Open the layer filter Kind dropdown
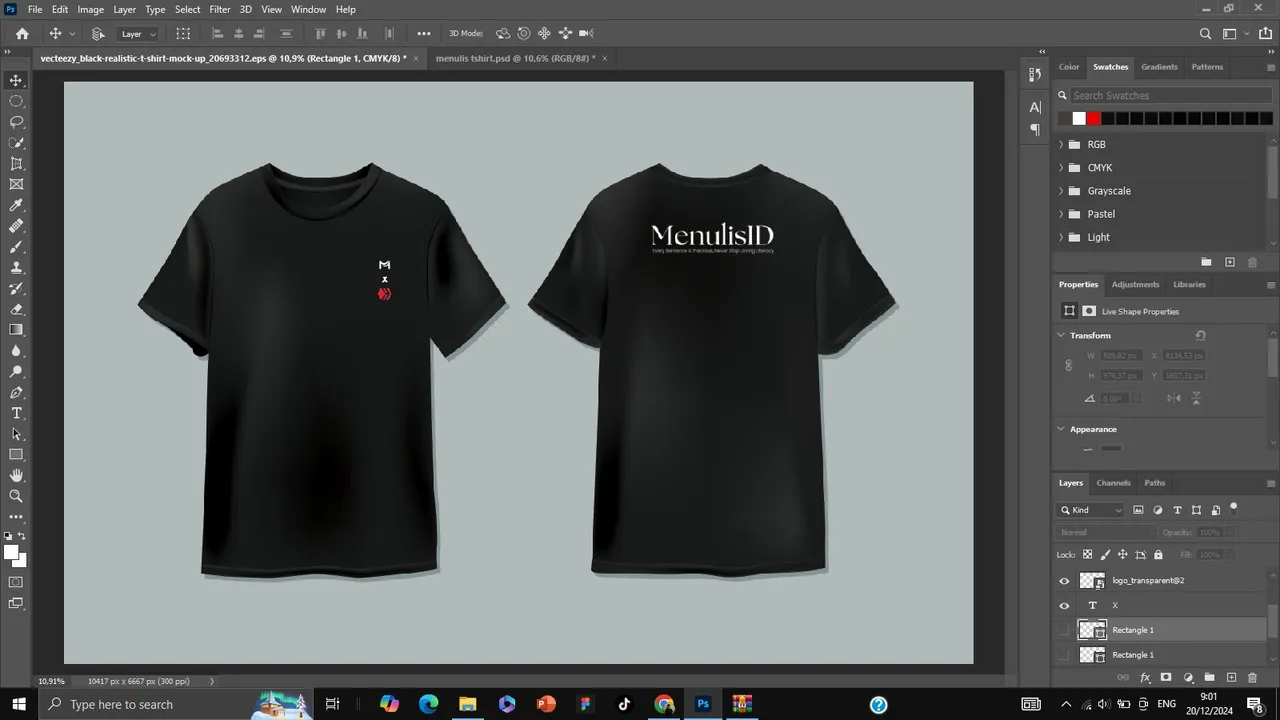 pyautogui.click(x=1091, y=510)
